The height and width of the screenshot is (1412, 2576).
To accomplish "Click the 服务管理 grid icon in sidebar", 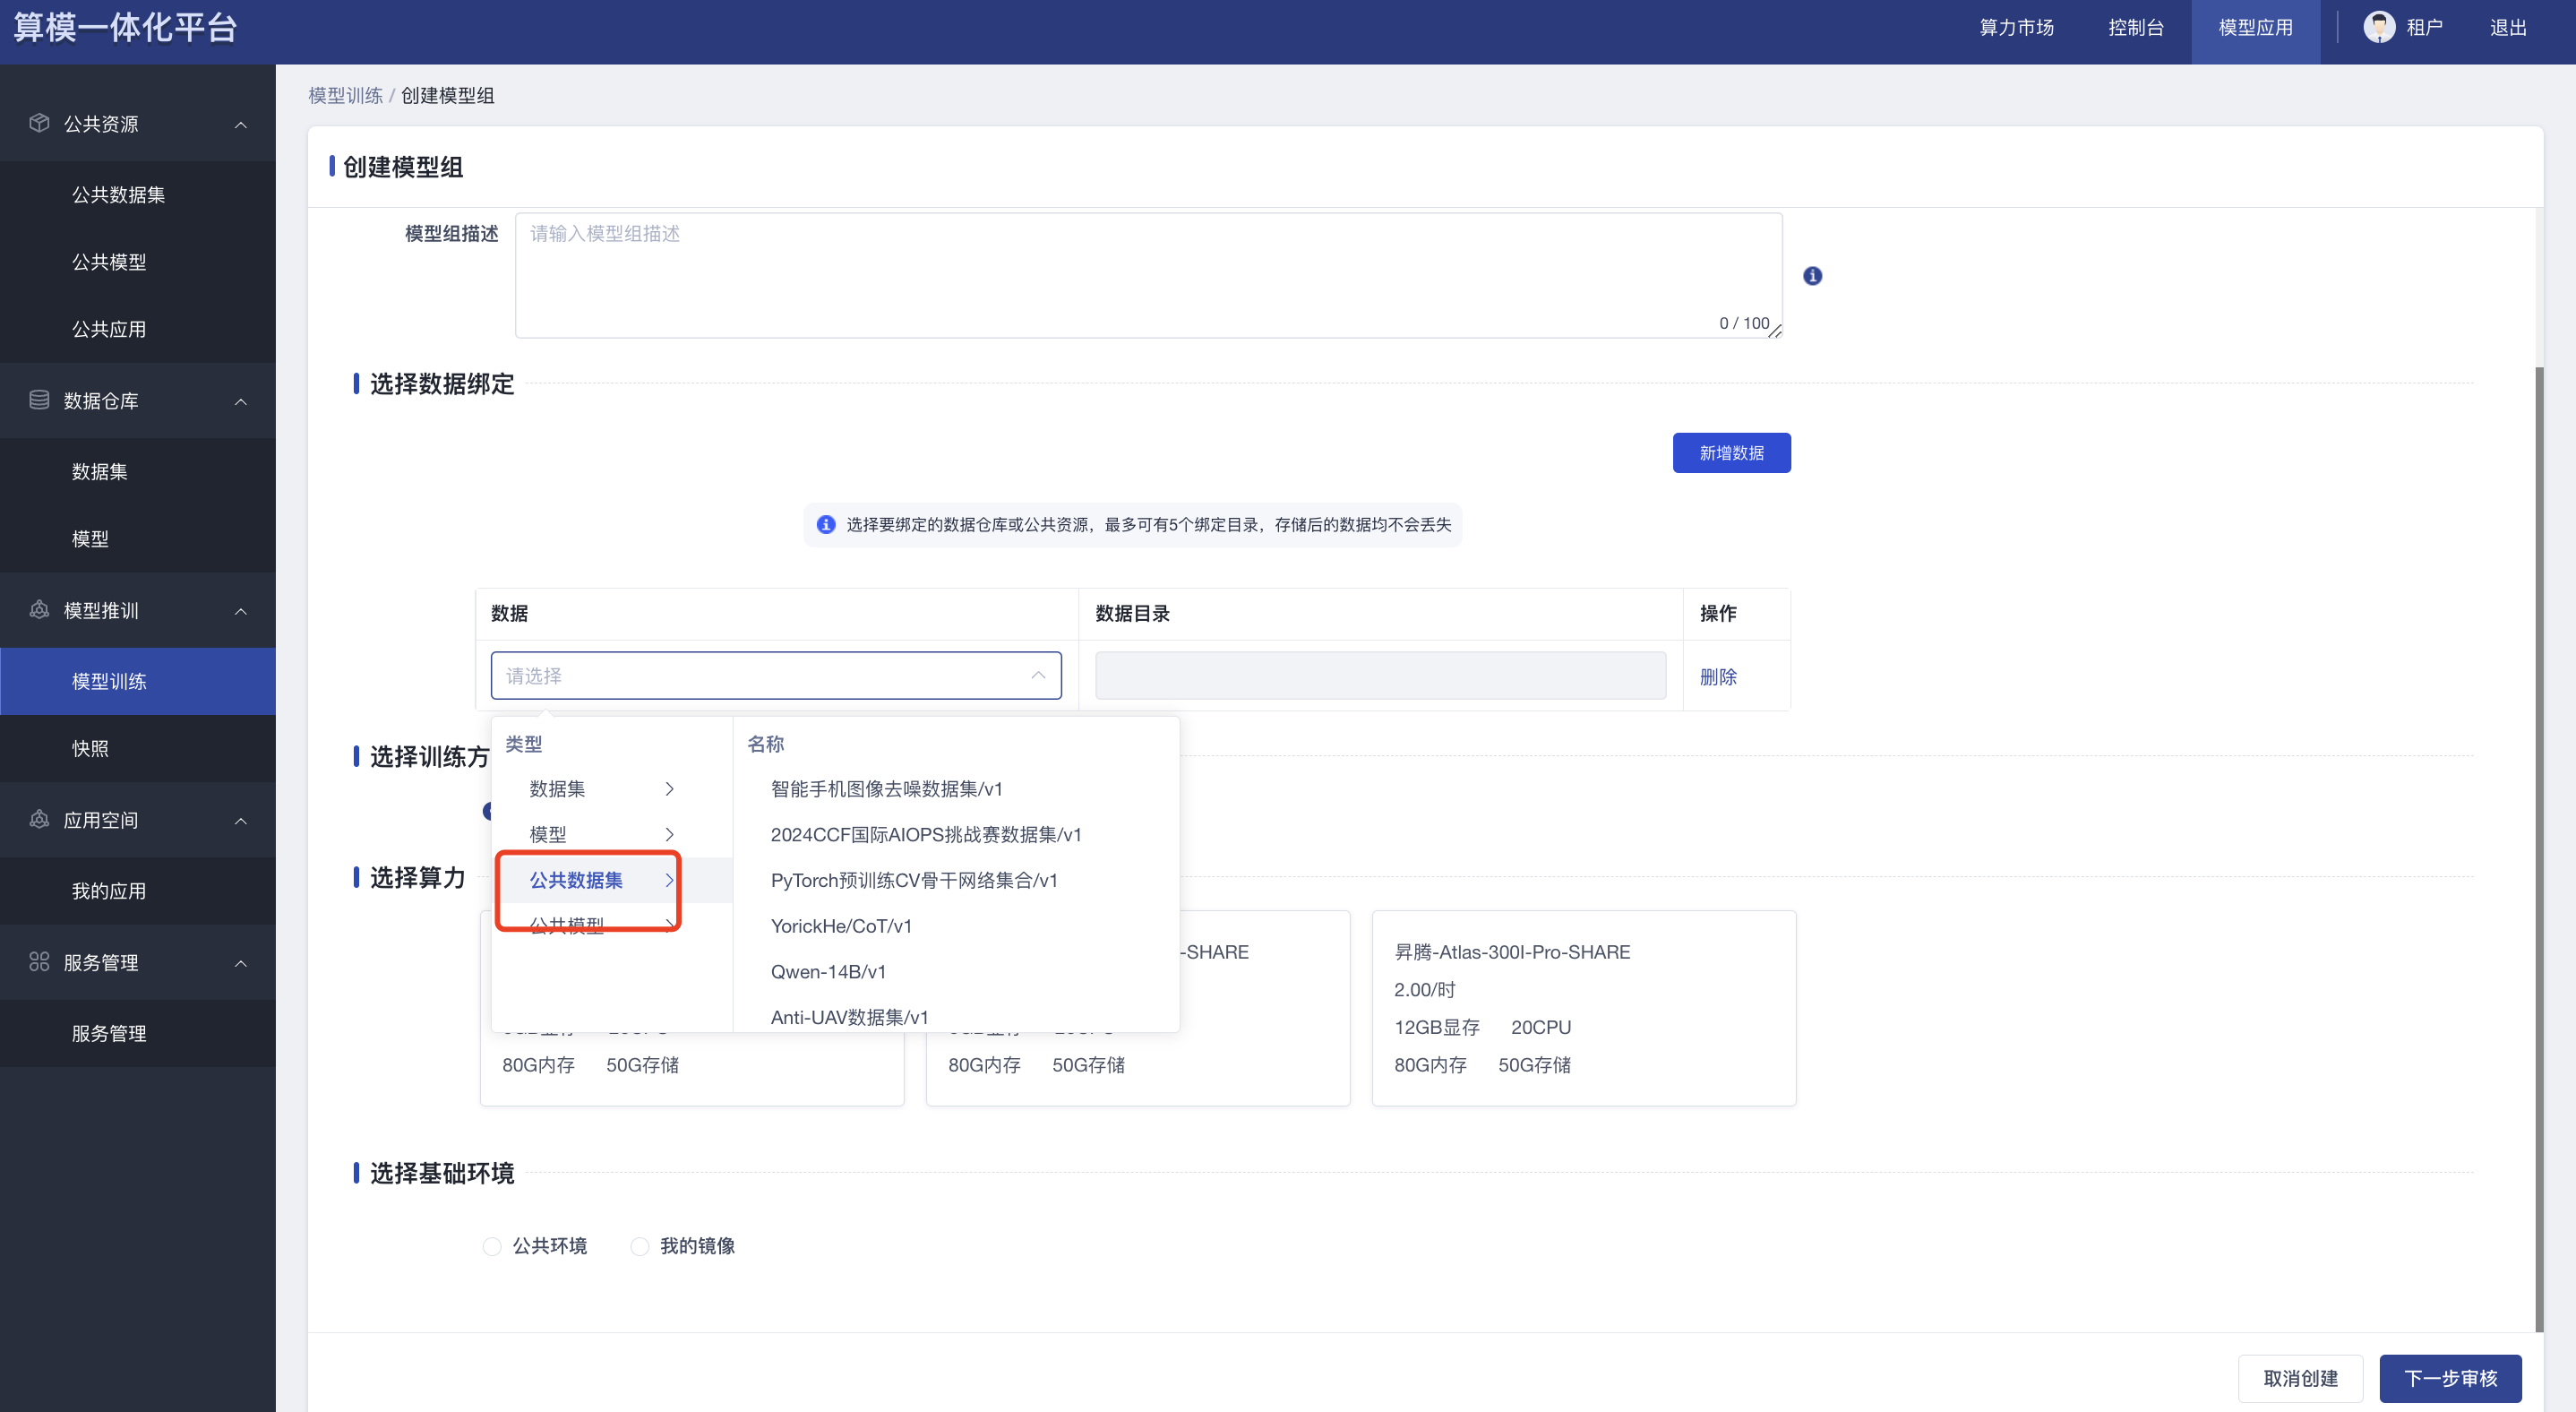I will click(39, 962).
